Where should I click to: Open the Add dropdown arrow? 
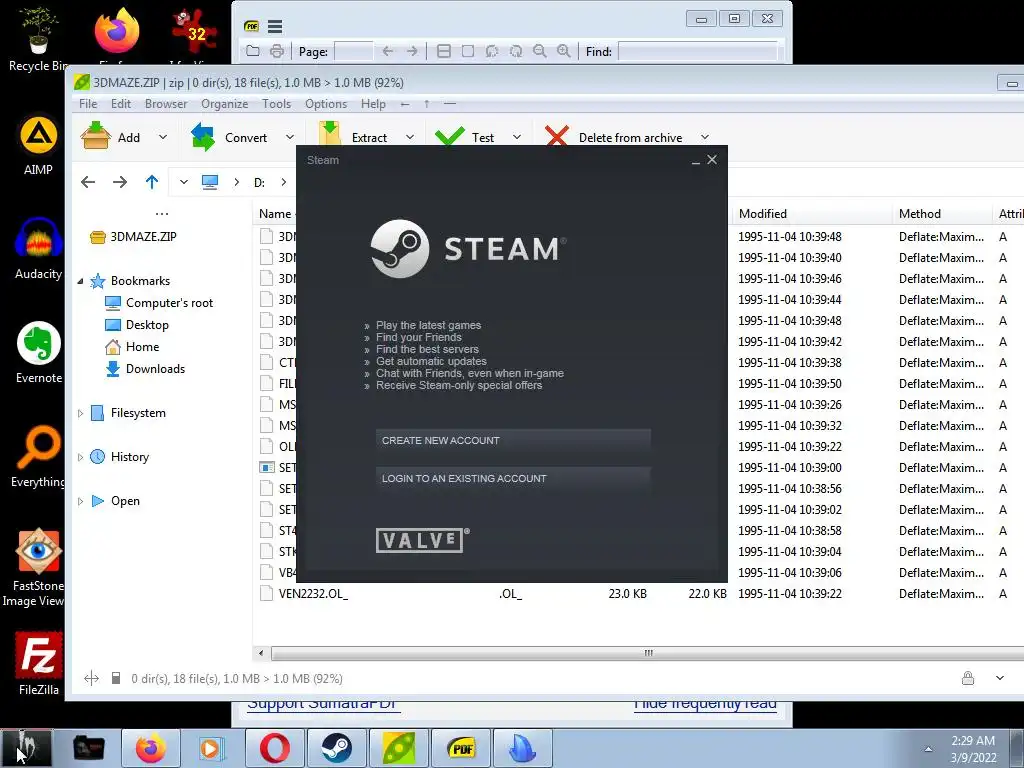coord(163,137)
